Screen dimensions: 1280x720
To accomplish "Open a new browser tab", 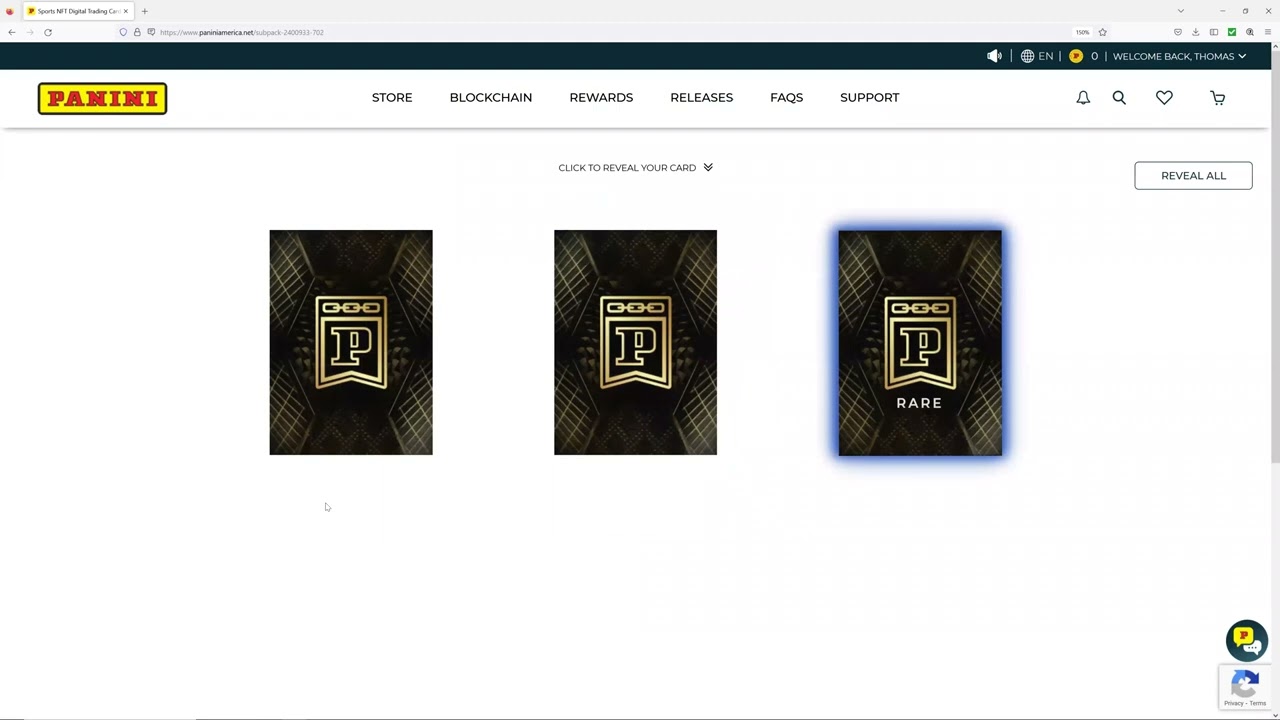I will coord(144,11).
